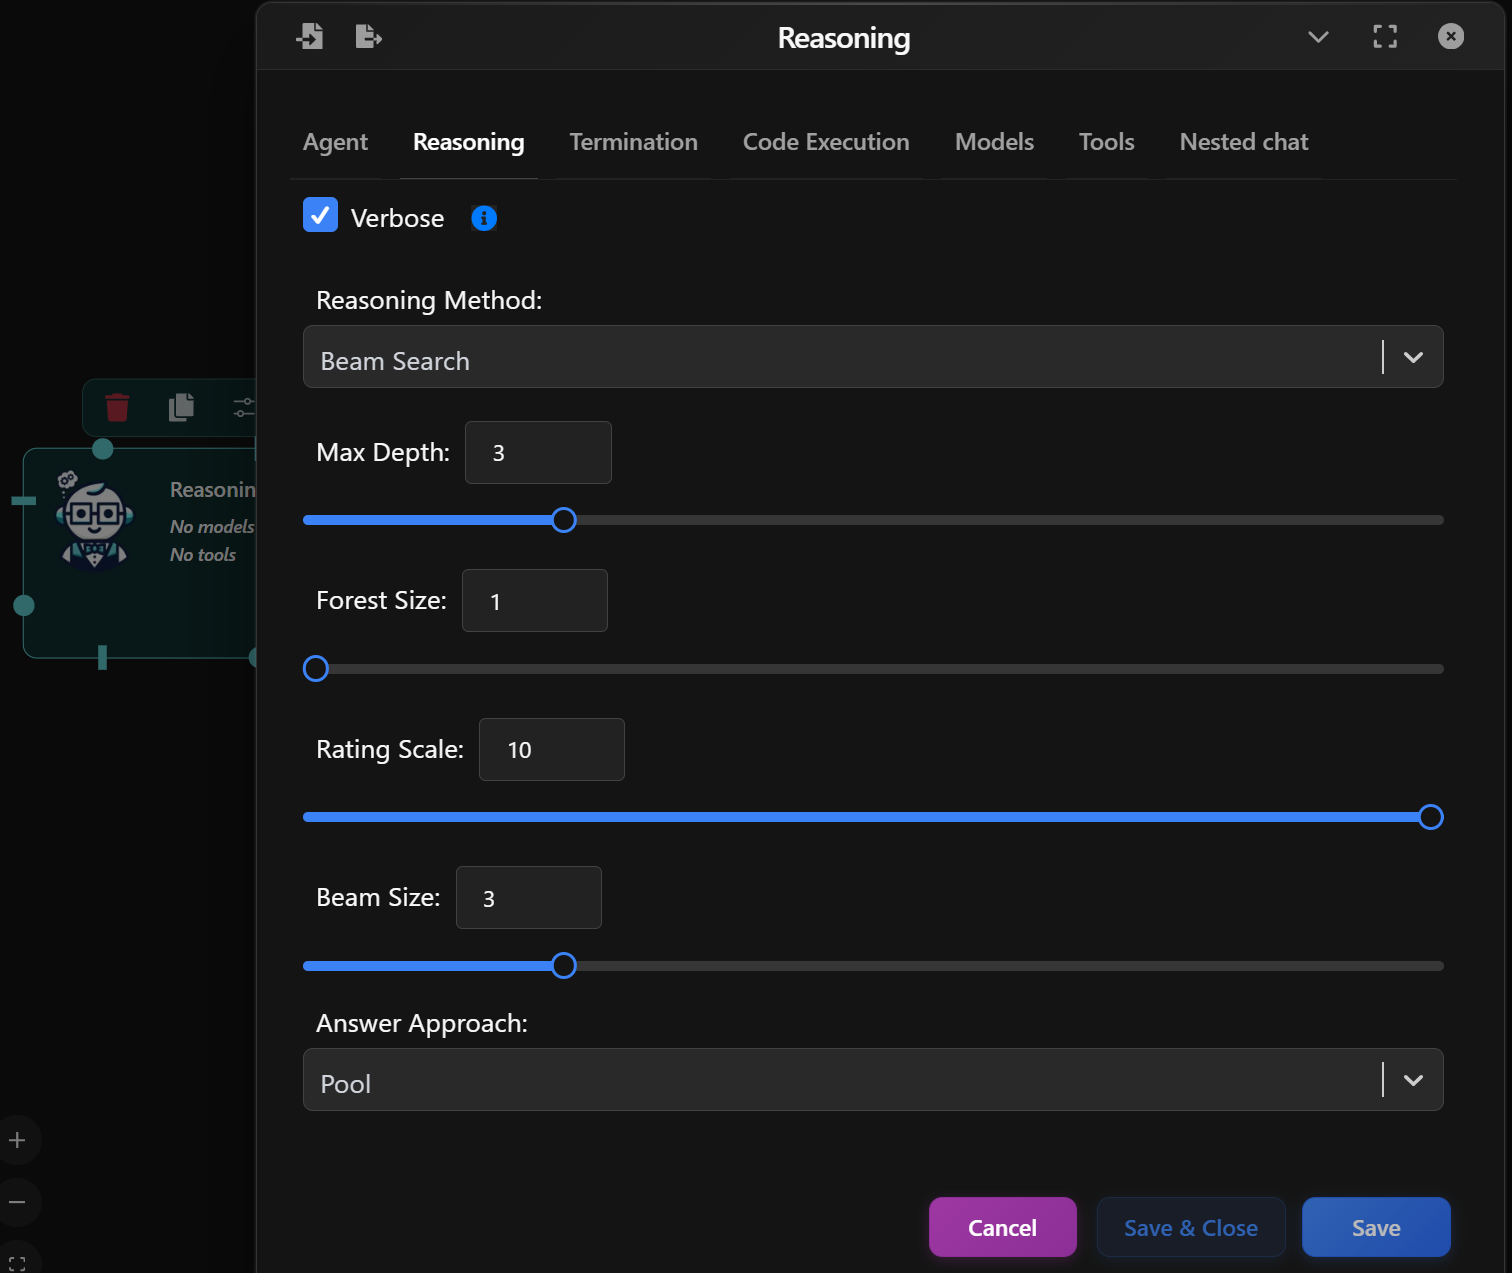Switch to the Termination tab
1512x1273 pixels.
(x=633, y=142)
